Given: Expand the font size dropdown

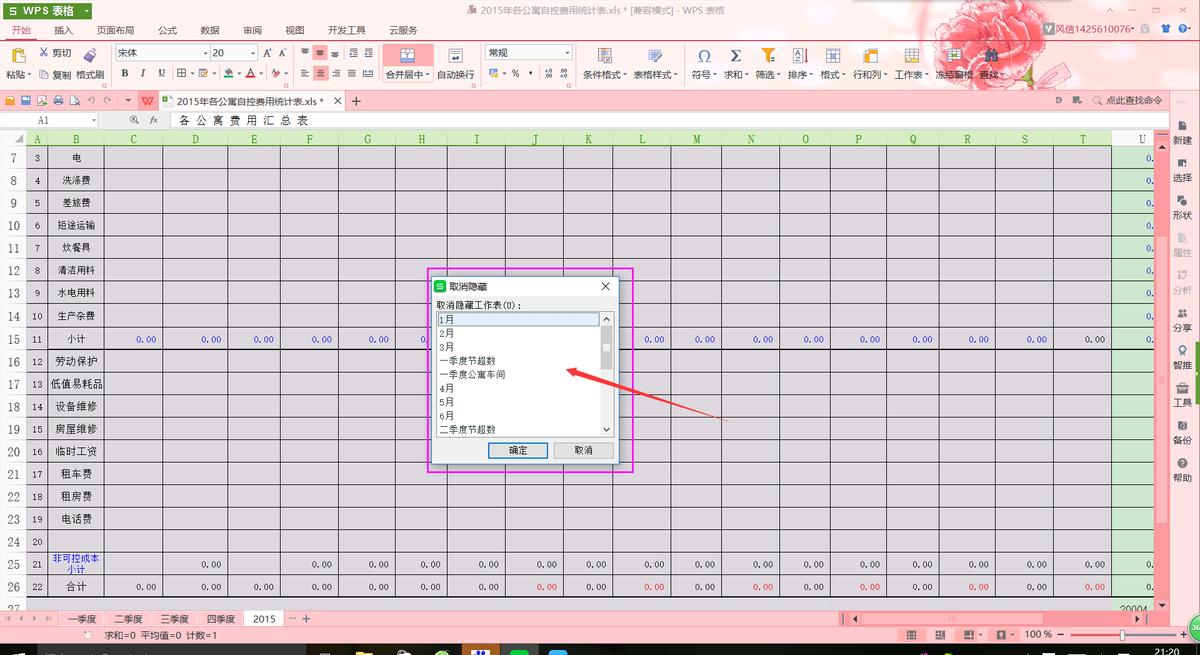Looking at the screenshot, I should point(252,52).
